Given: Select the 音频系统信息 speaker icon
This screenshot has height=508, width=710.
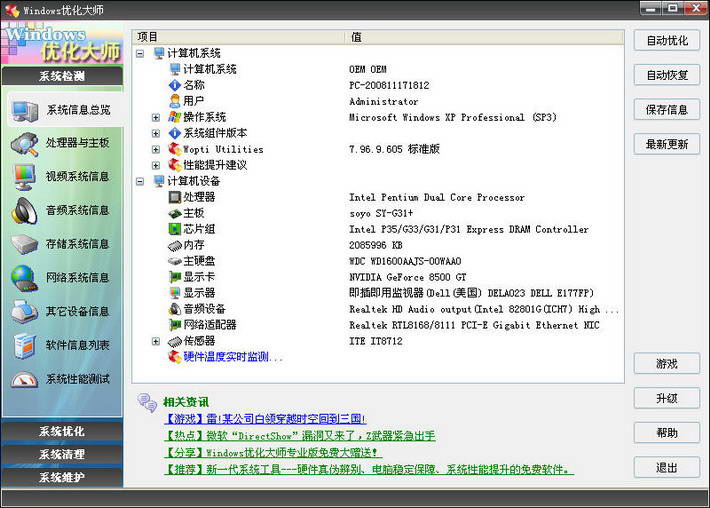Looking at the screenshot, I should (x=25, y=211).
